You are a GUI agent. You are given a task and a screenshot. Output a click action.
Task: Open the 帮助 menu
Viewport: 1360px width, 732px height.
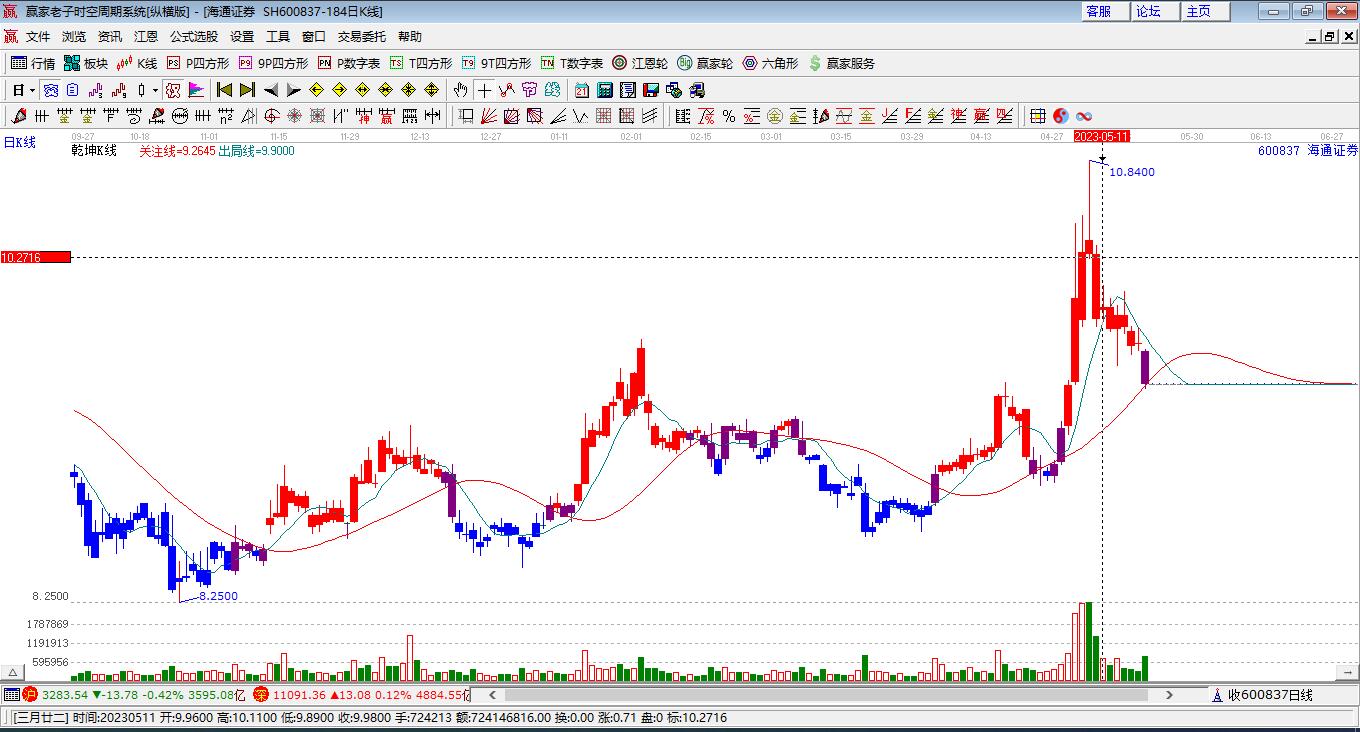click(x=410, y=37)
